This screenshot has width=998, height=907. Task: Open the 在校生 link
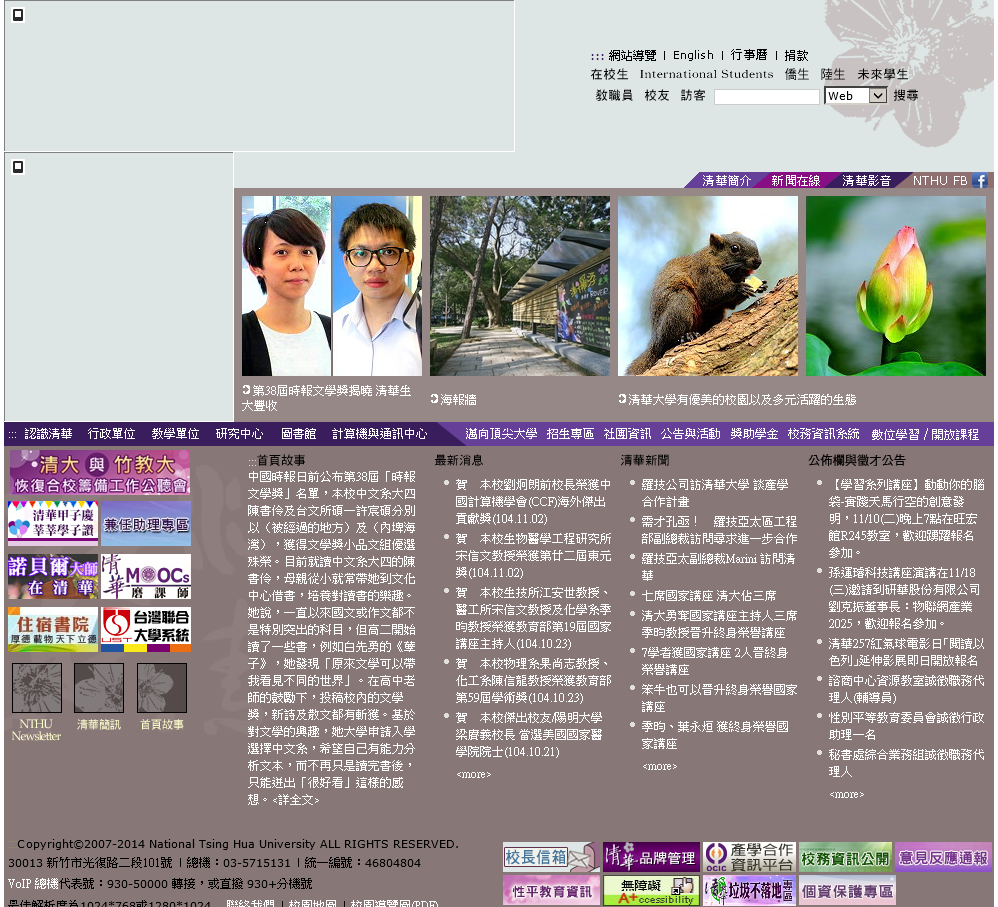pos(609,74)
